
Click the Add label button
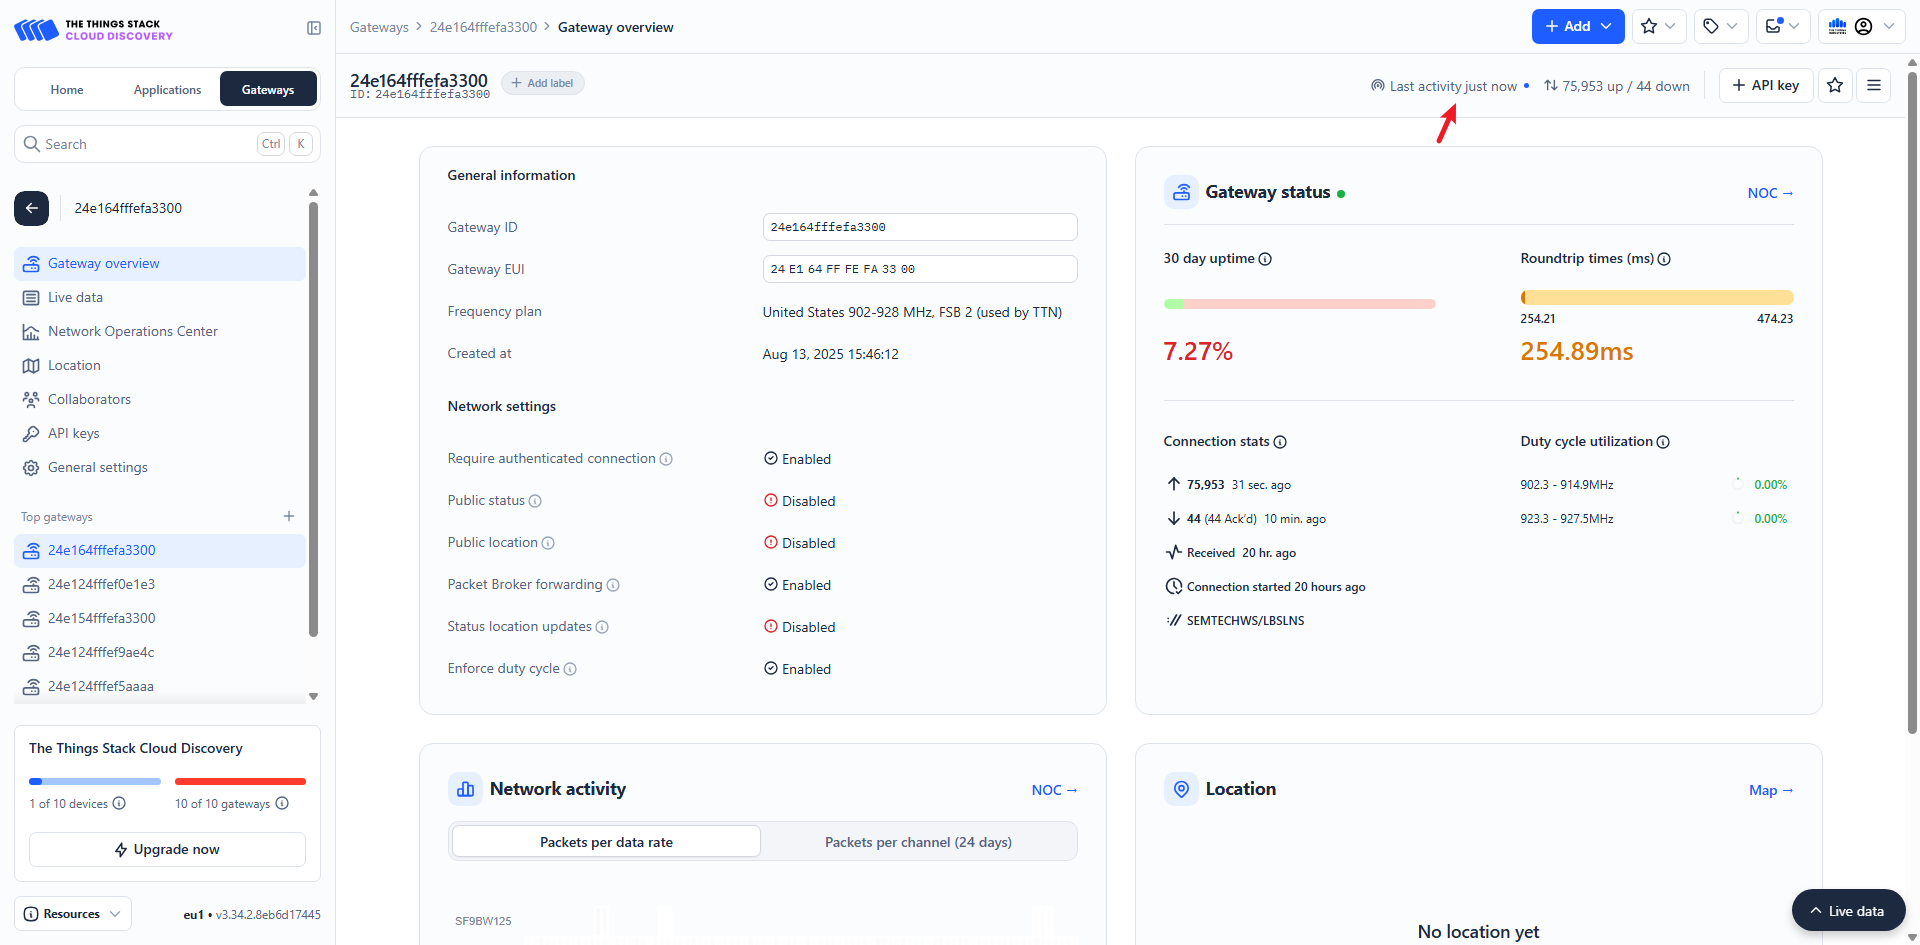[x=543, y=83]
